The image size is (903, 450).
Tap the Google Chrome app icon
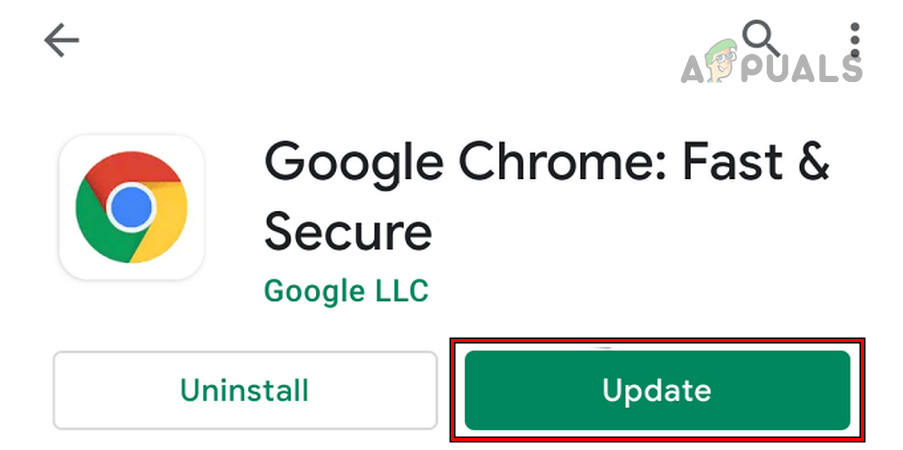(131, 208)
